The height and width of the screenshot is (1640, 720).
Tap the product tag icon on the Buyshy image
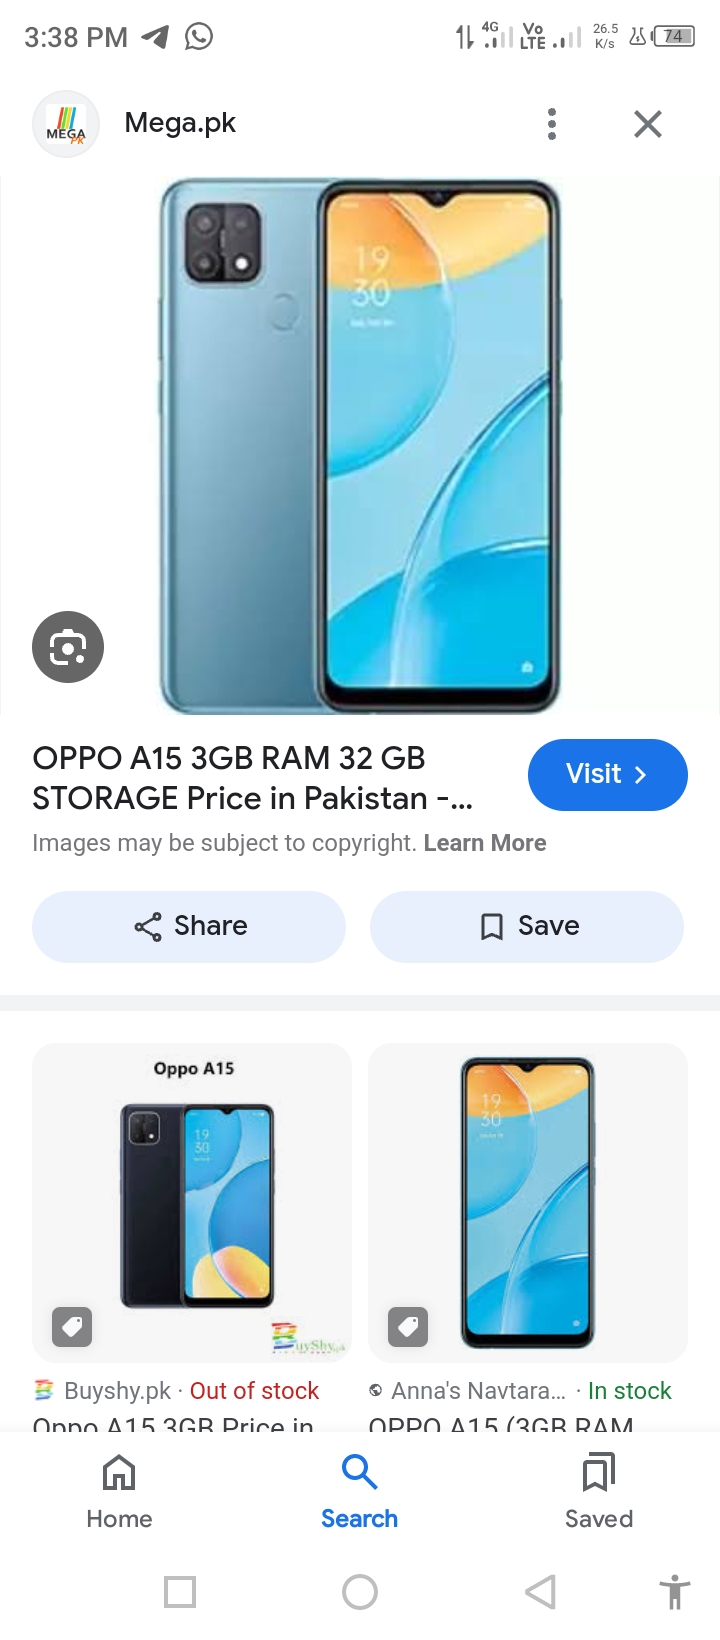[72, 1326]
